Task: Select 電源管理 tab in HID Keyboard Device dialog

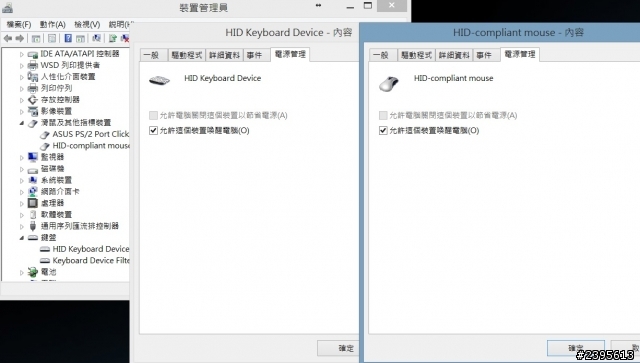Action: [290, 54]
